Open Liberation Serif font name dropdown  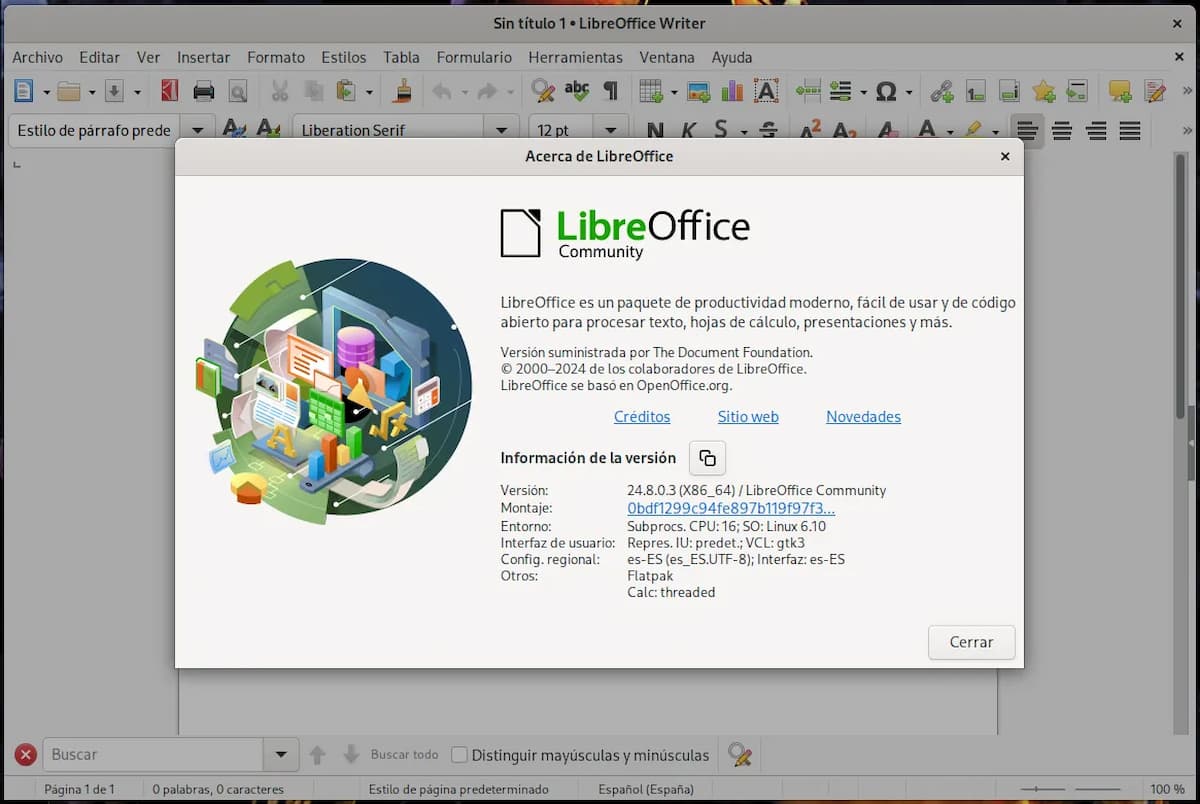click(x=500, y=130)
